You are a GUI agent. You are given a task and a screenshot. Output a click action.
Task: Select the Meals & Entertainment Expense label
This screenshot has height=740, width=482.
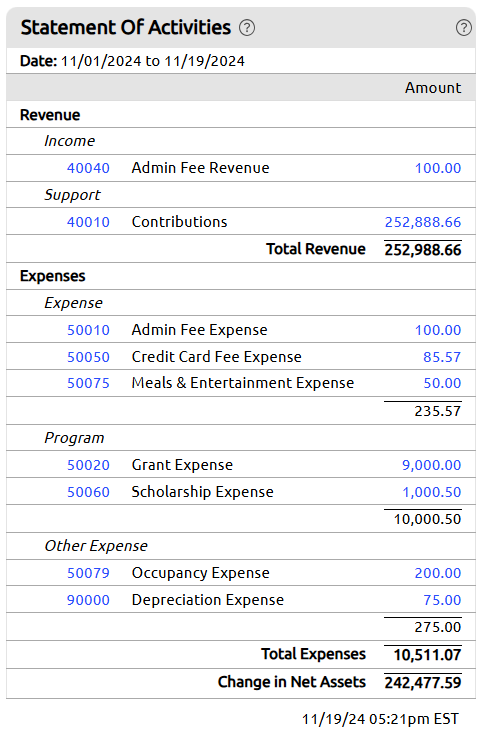coord(243,382)
